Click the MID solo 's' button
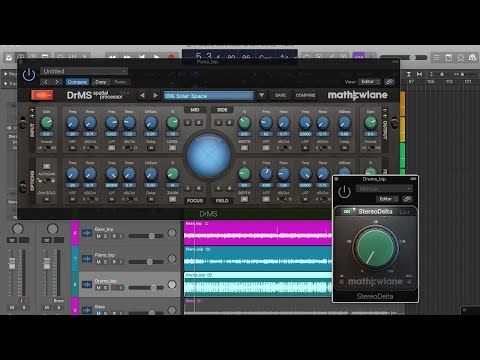The height and width of the screenshot is (360, 480). point(188,123)
